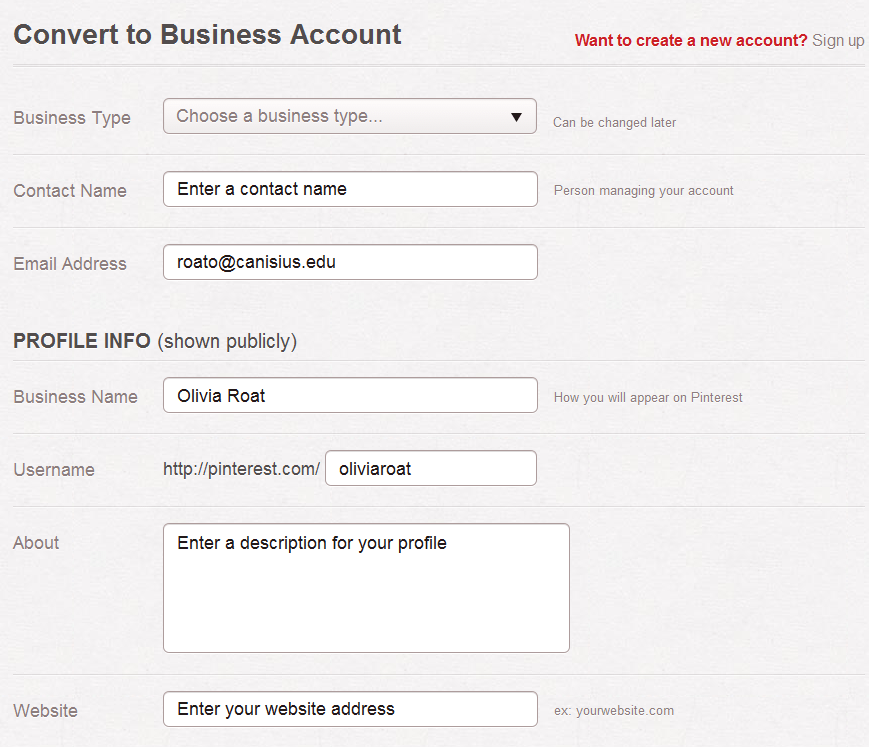Open the "Choose a business type..." dropdown
869x747 pixels.
pos(350,116)
